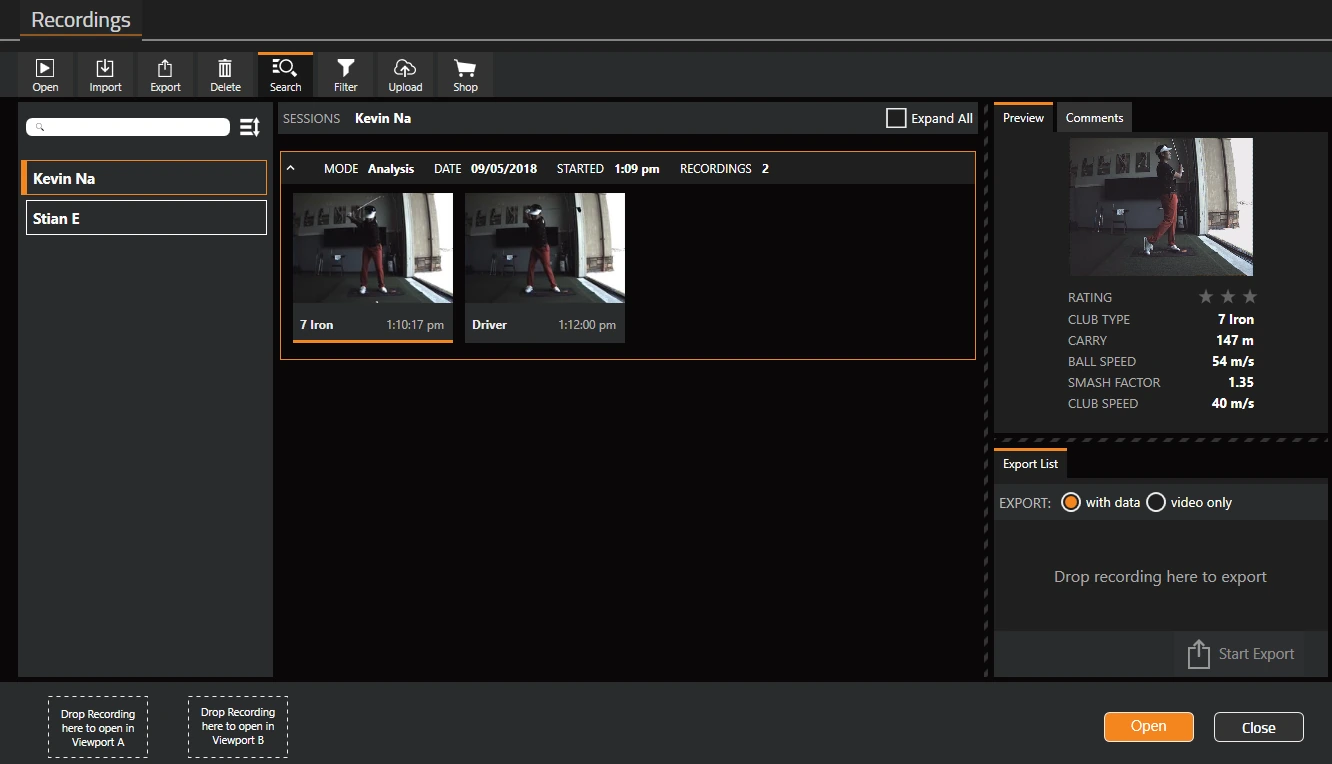Select the 'with data' export option
The width and height of the screenshot is (1332, 764).
1070,502
